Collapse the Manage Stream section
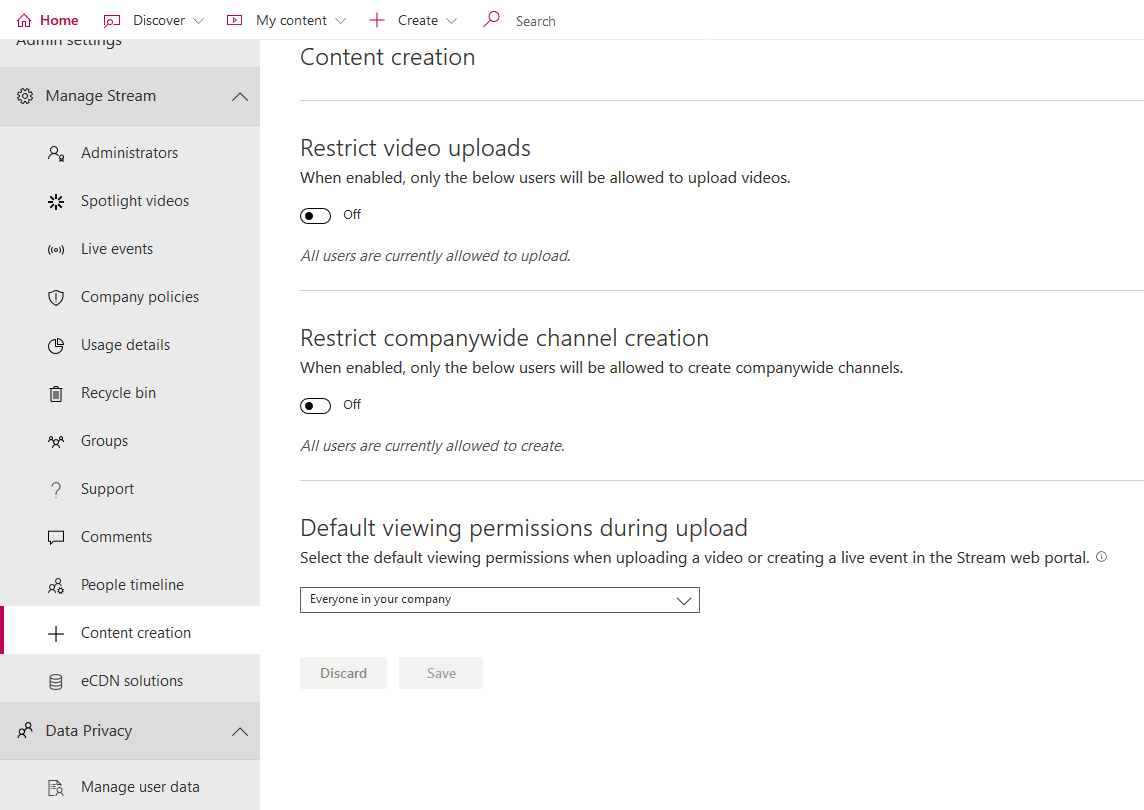1144x810 pixels. point(239,97)
